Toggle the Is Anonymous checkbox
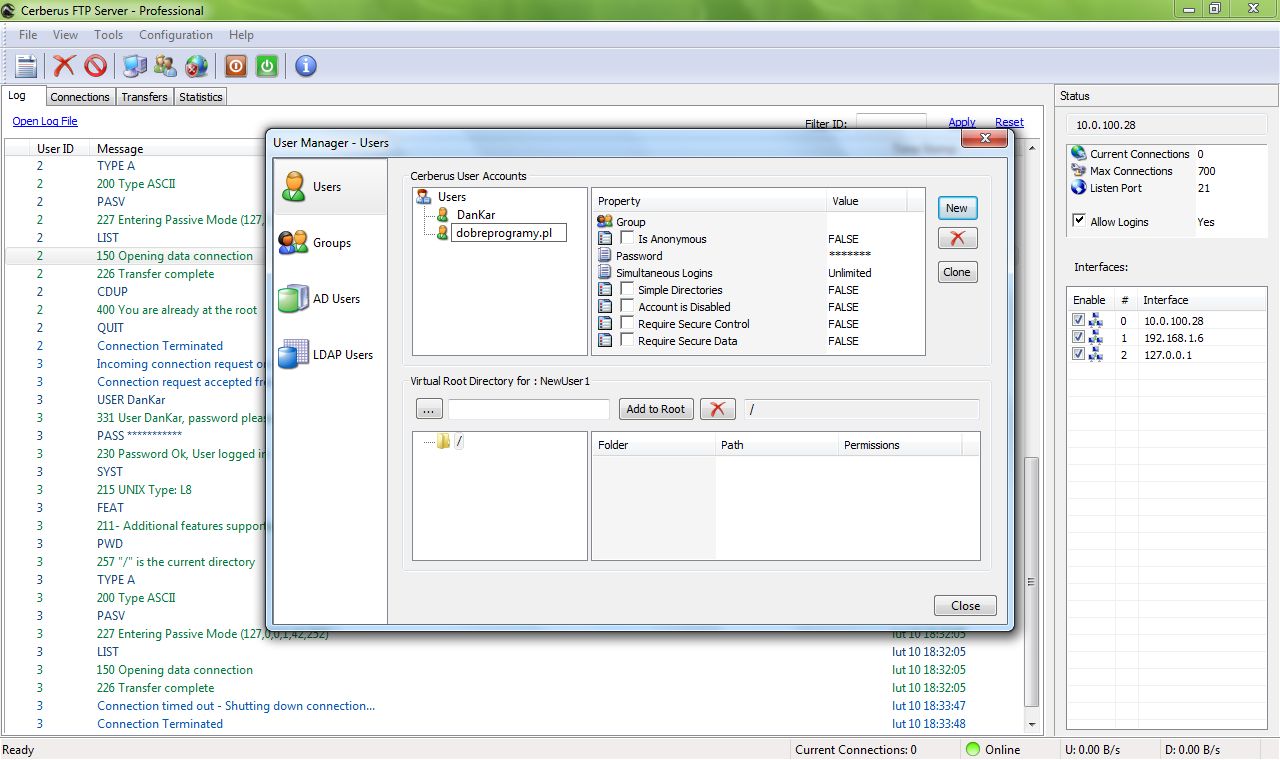 point(627,238)
